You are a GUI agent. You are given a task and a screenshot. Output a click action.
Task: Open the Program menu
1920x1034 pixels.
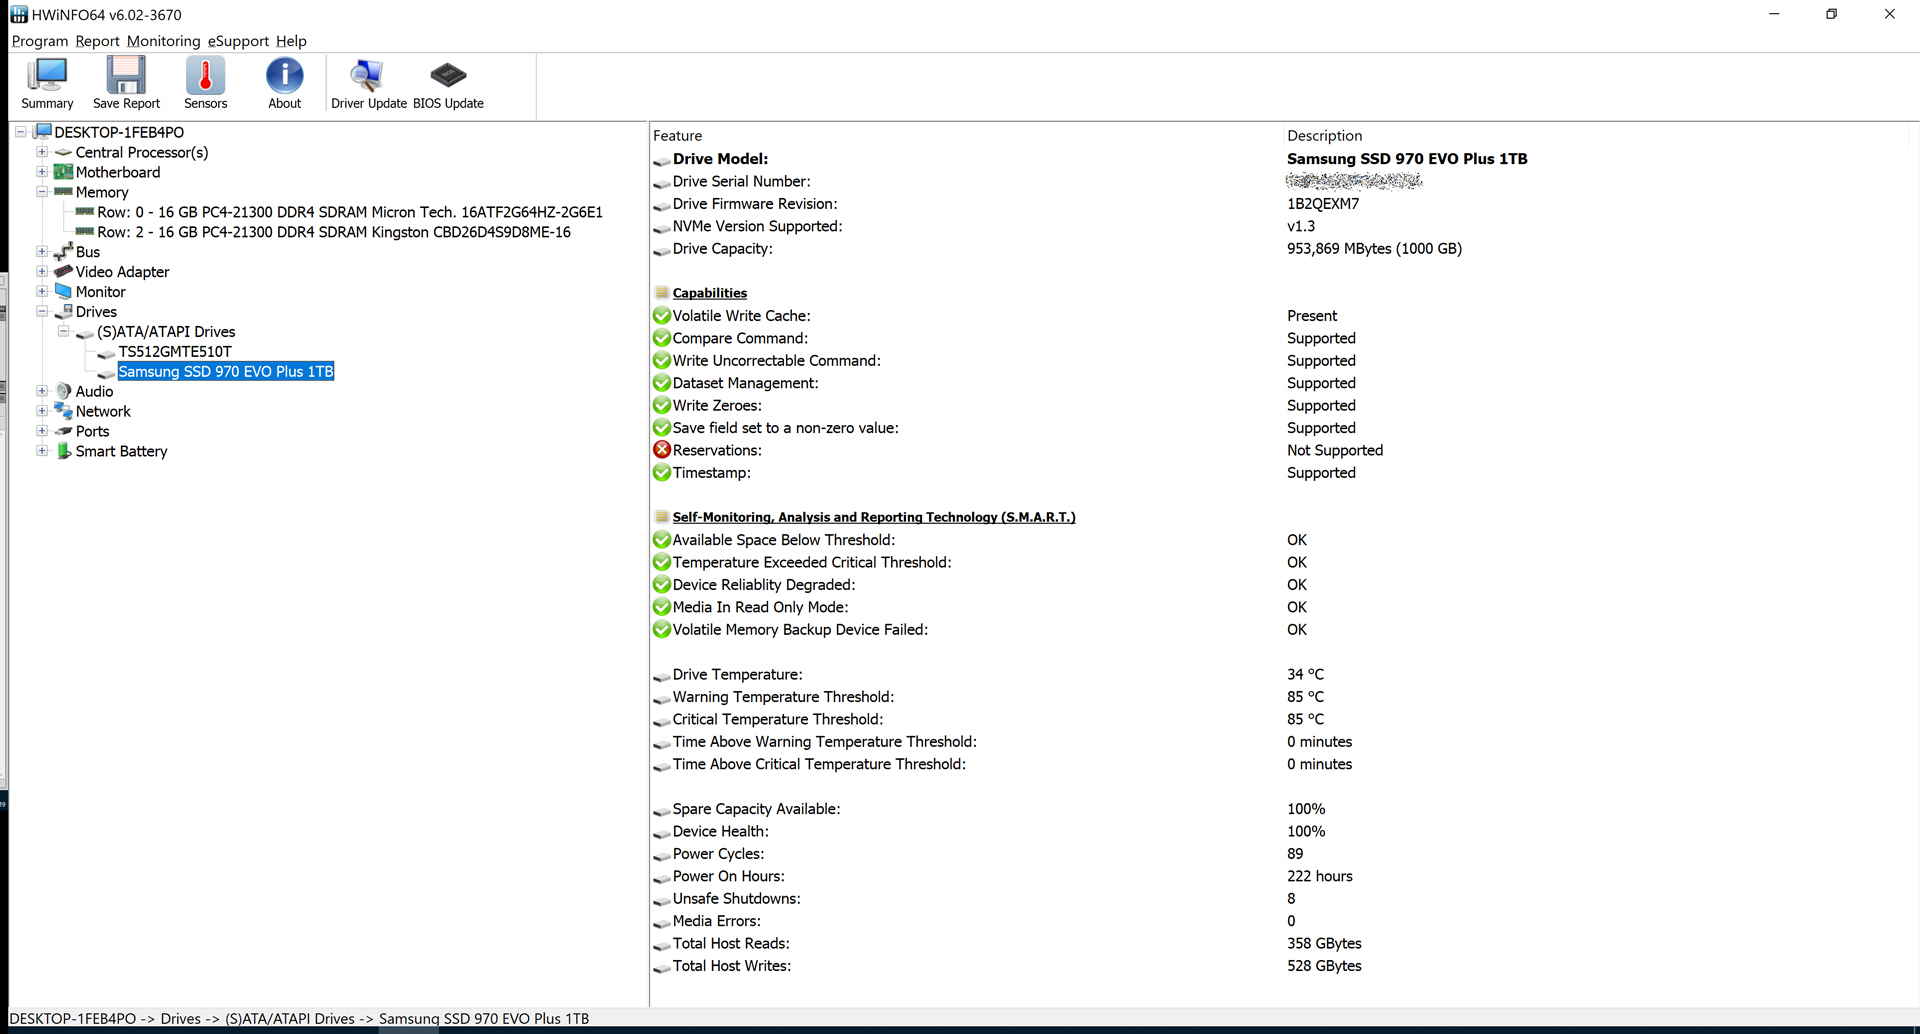coord(40,41)
